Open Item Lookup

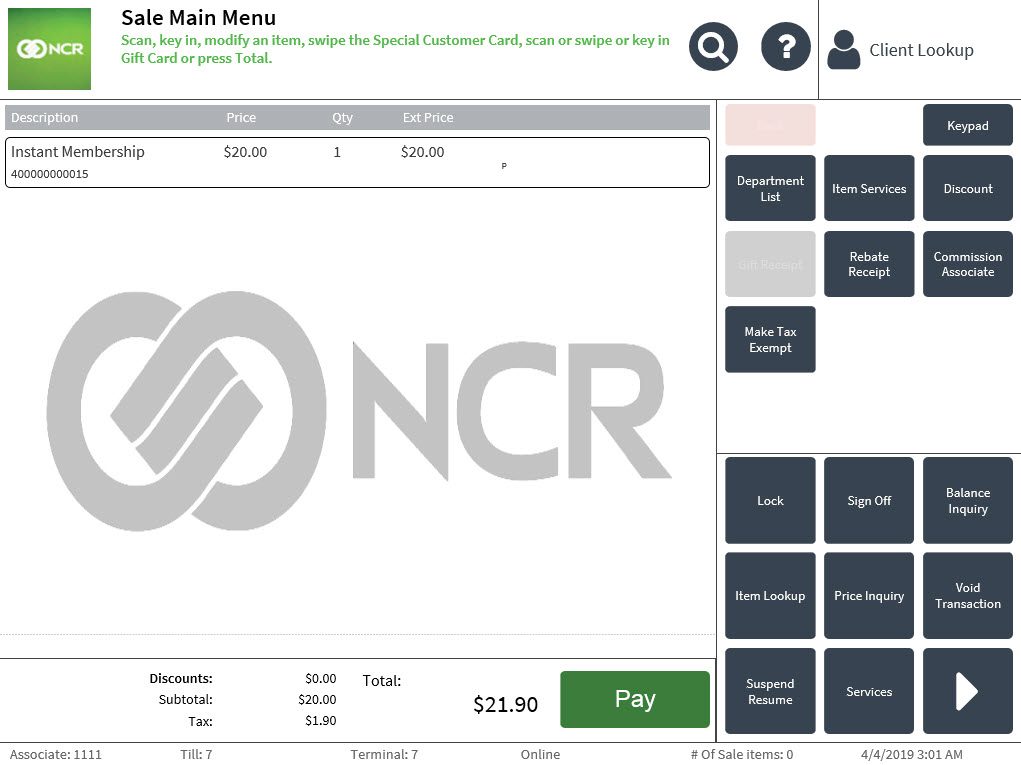(x=770, y=596)
